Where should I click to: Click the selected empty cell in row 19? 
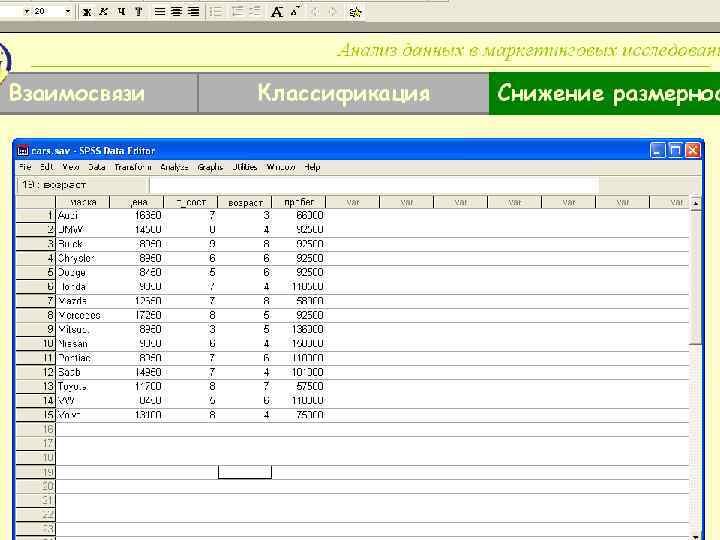click(245, 472)
